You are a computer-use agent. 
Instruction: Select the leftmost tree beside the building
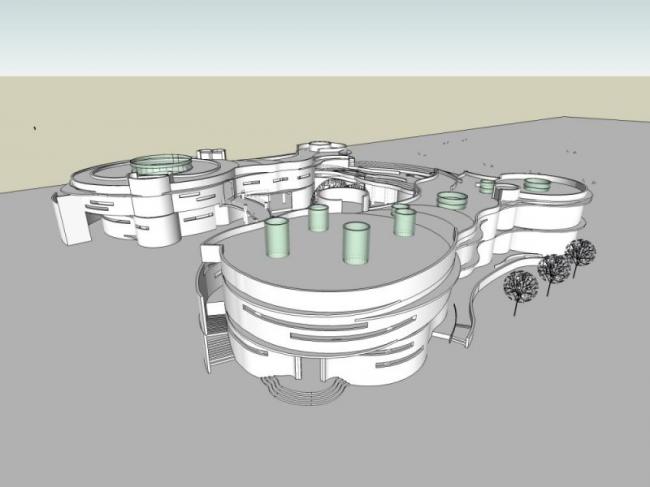[519, 288]
